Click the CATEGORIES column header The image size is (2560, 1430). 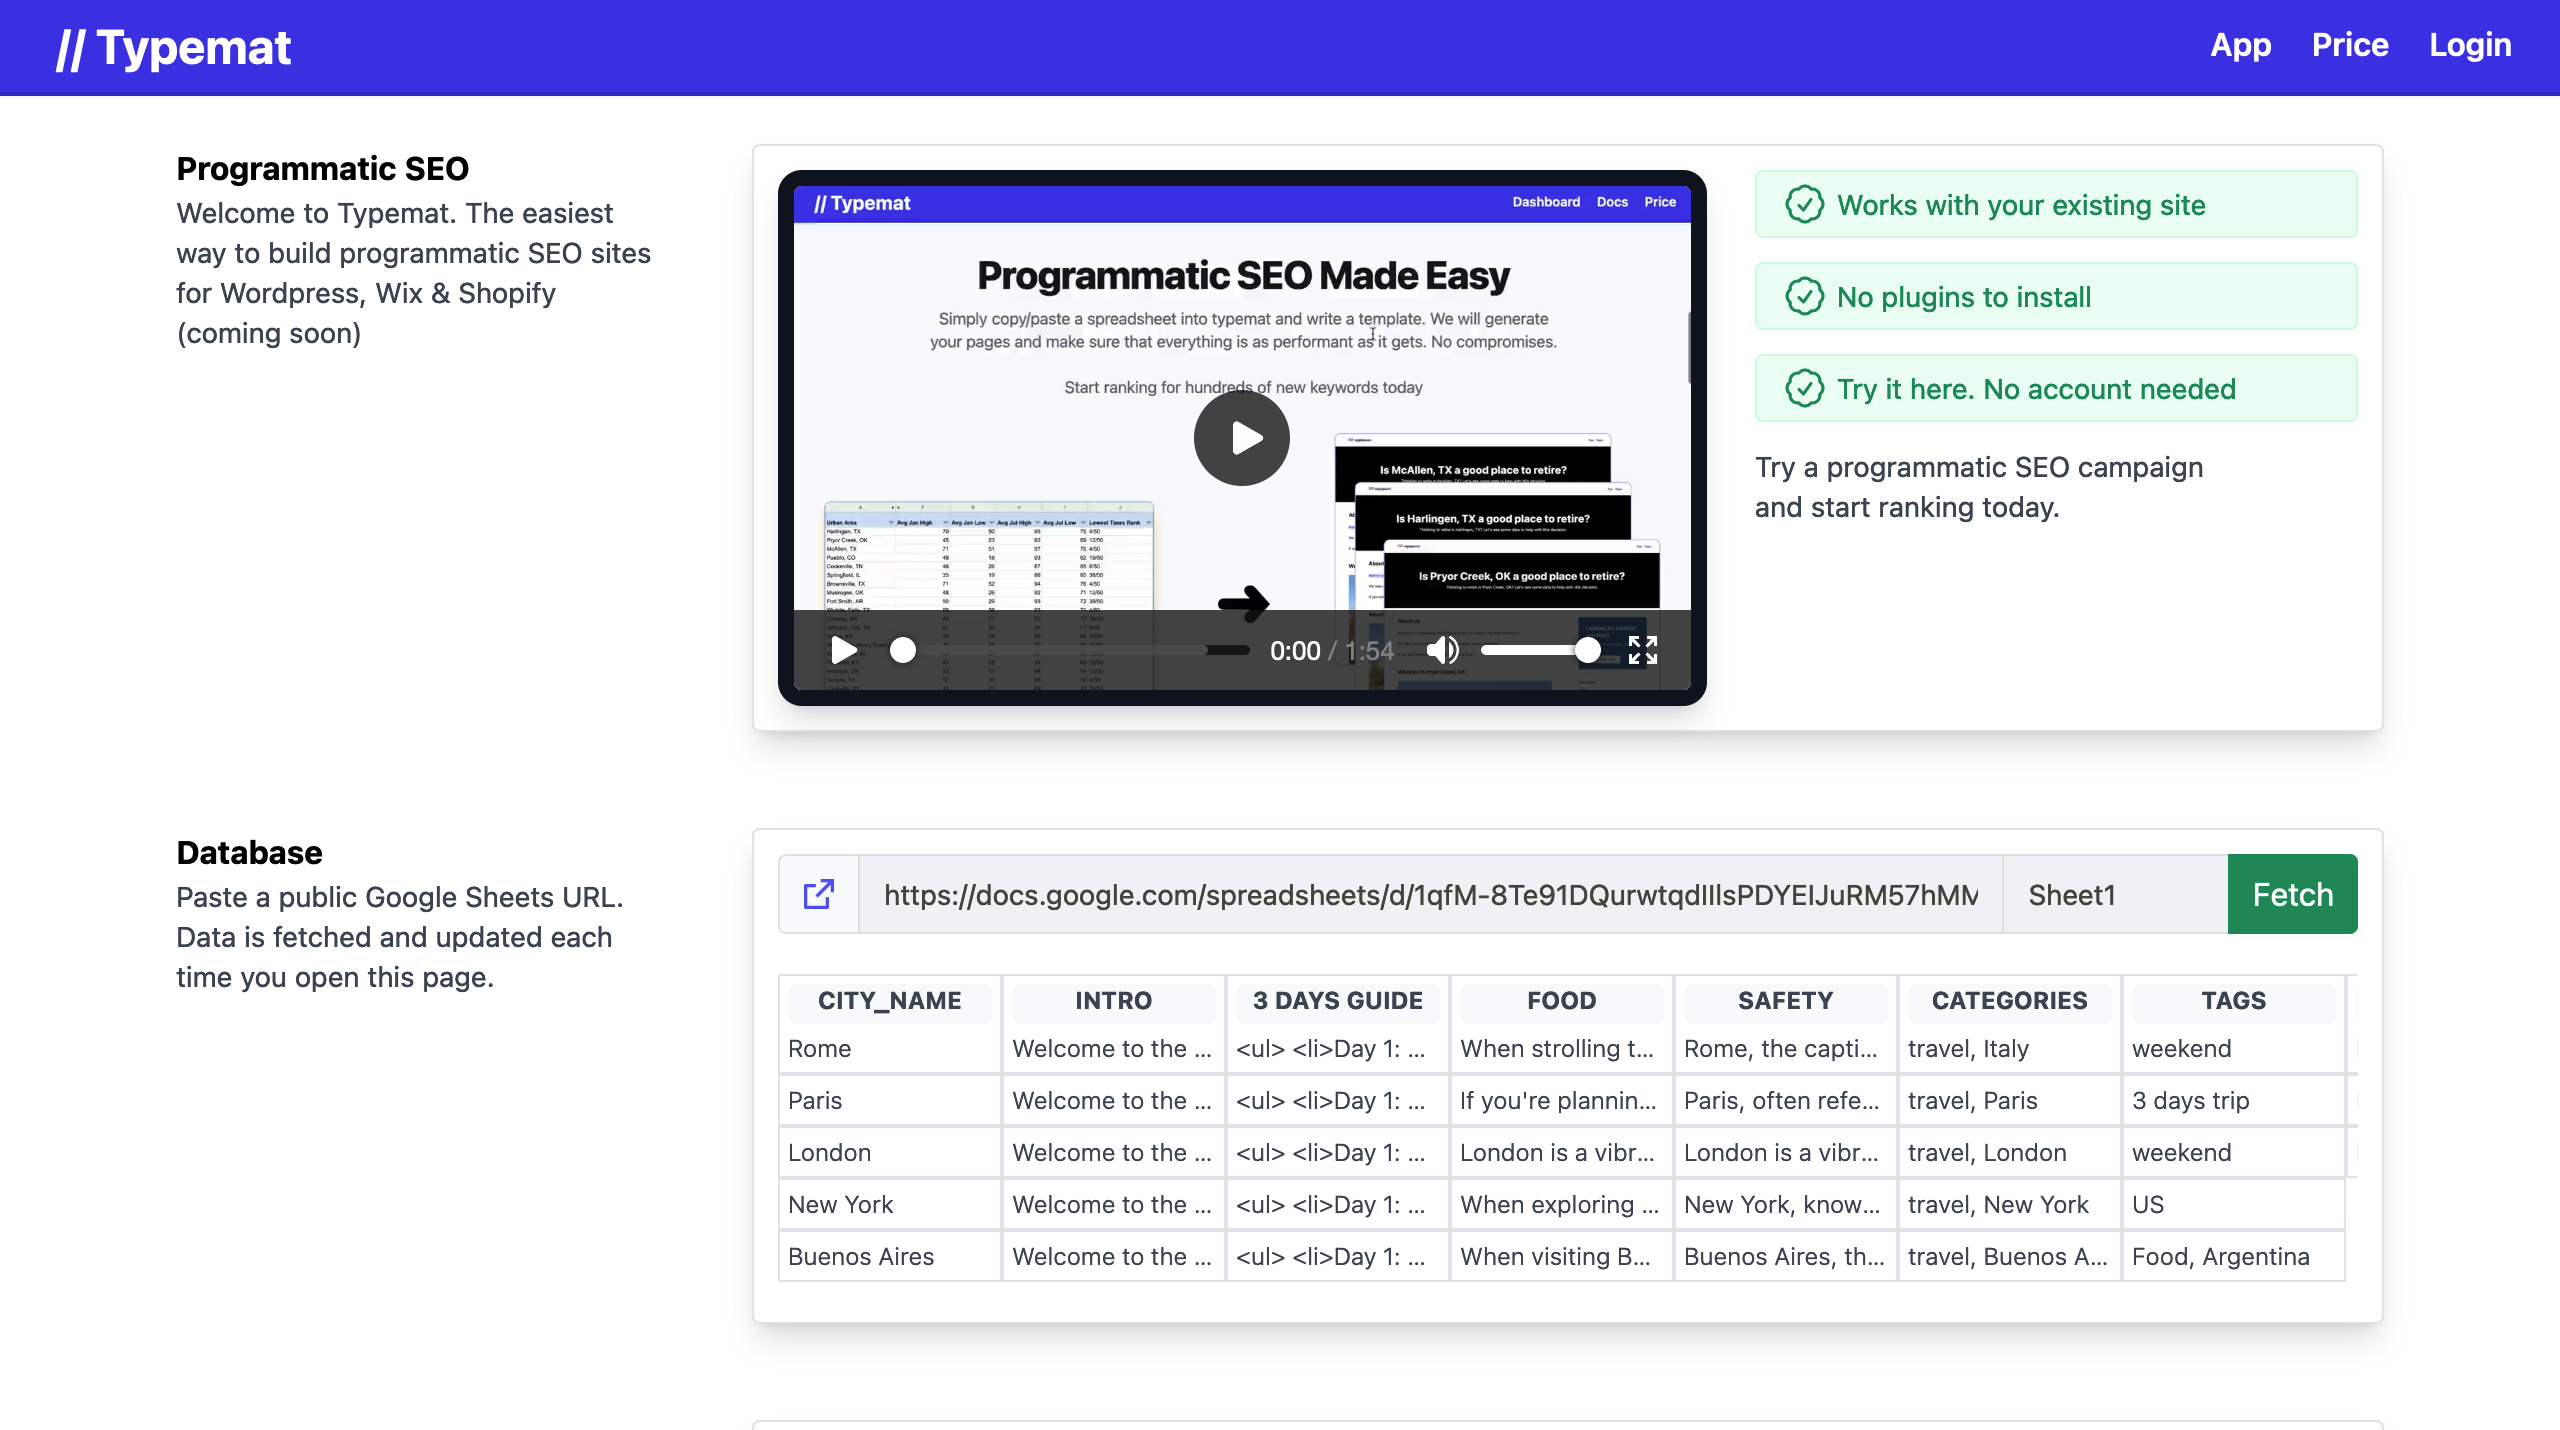(2009, 1001)
